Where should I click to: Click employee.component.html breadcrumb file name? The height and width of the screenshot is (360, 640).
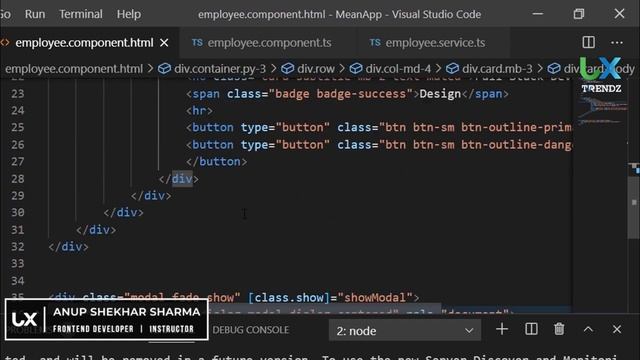tap(73, 69)
